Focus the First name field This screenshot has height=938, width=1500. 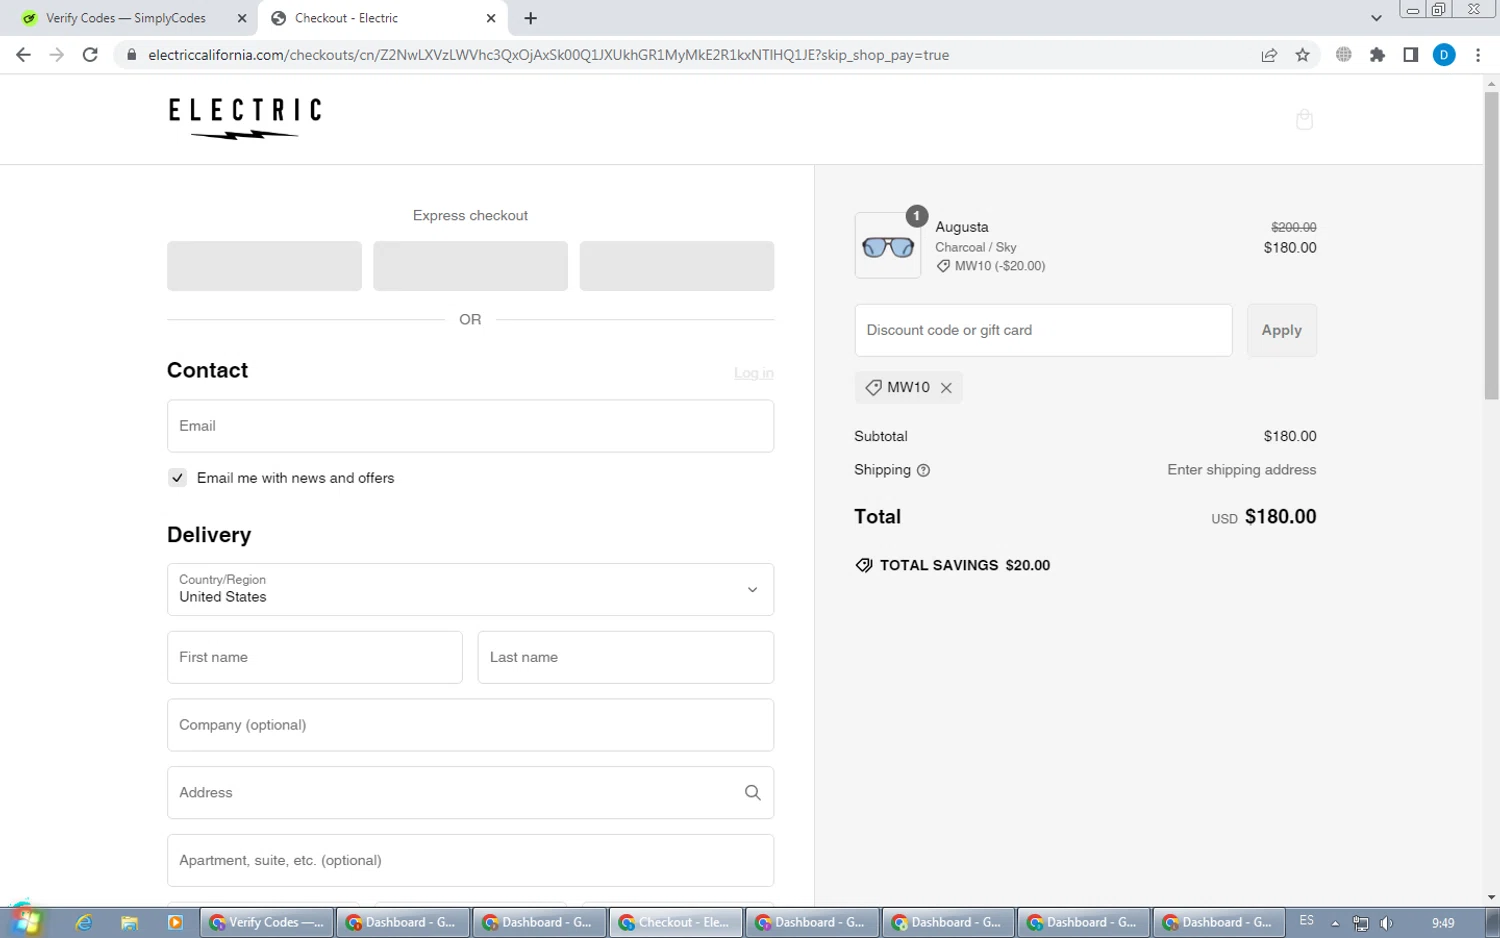pyautogui.click(x=315, y=657)
